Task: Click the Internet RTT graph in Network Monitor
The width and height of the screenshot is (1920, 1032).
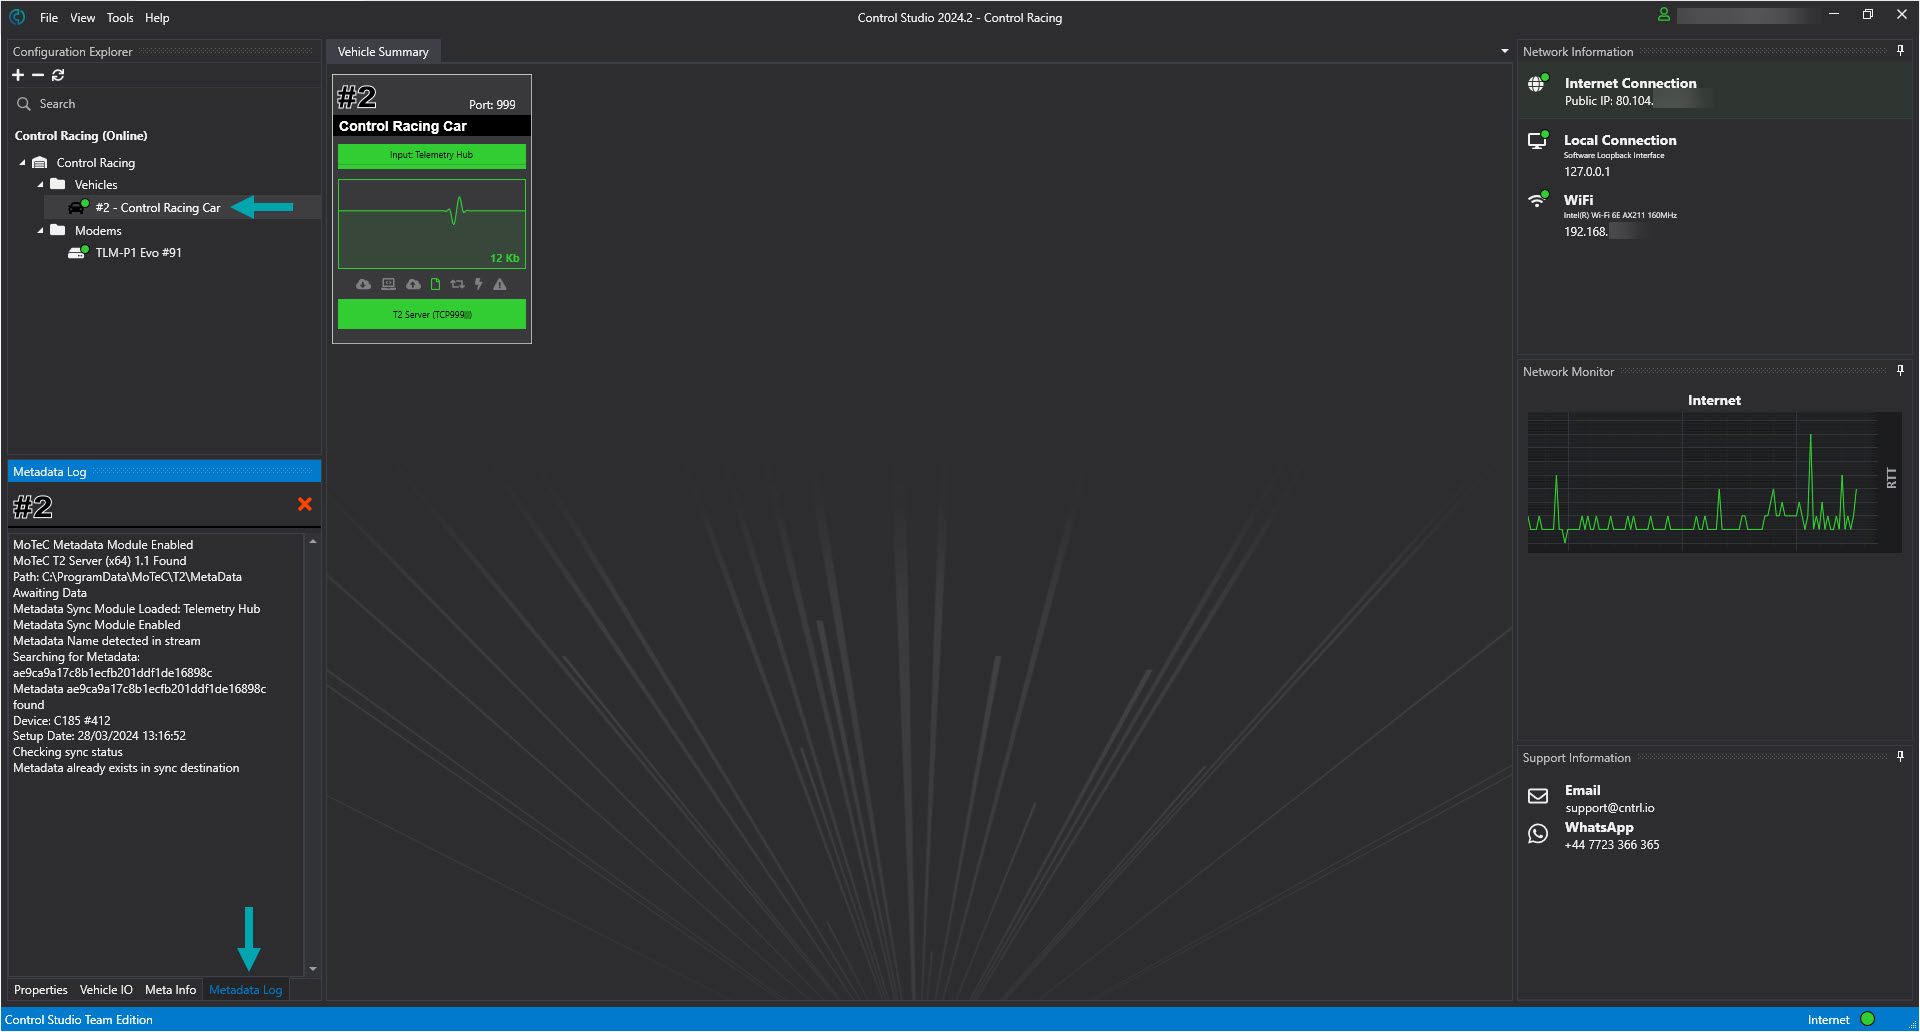Action: 1714,482
